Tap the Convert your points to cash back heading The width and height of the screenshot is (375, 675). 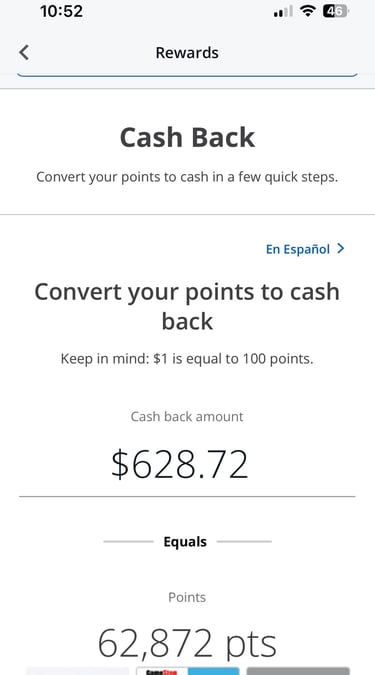tap(187, 306)
